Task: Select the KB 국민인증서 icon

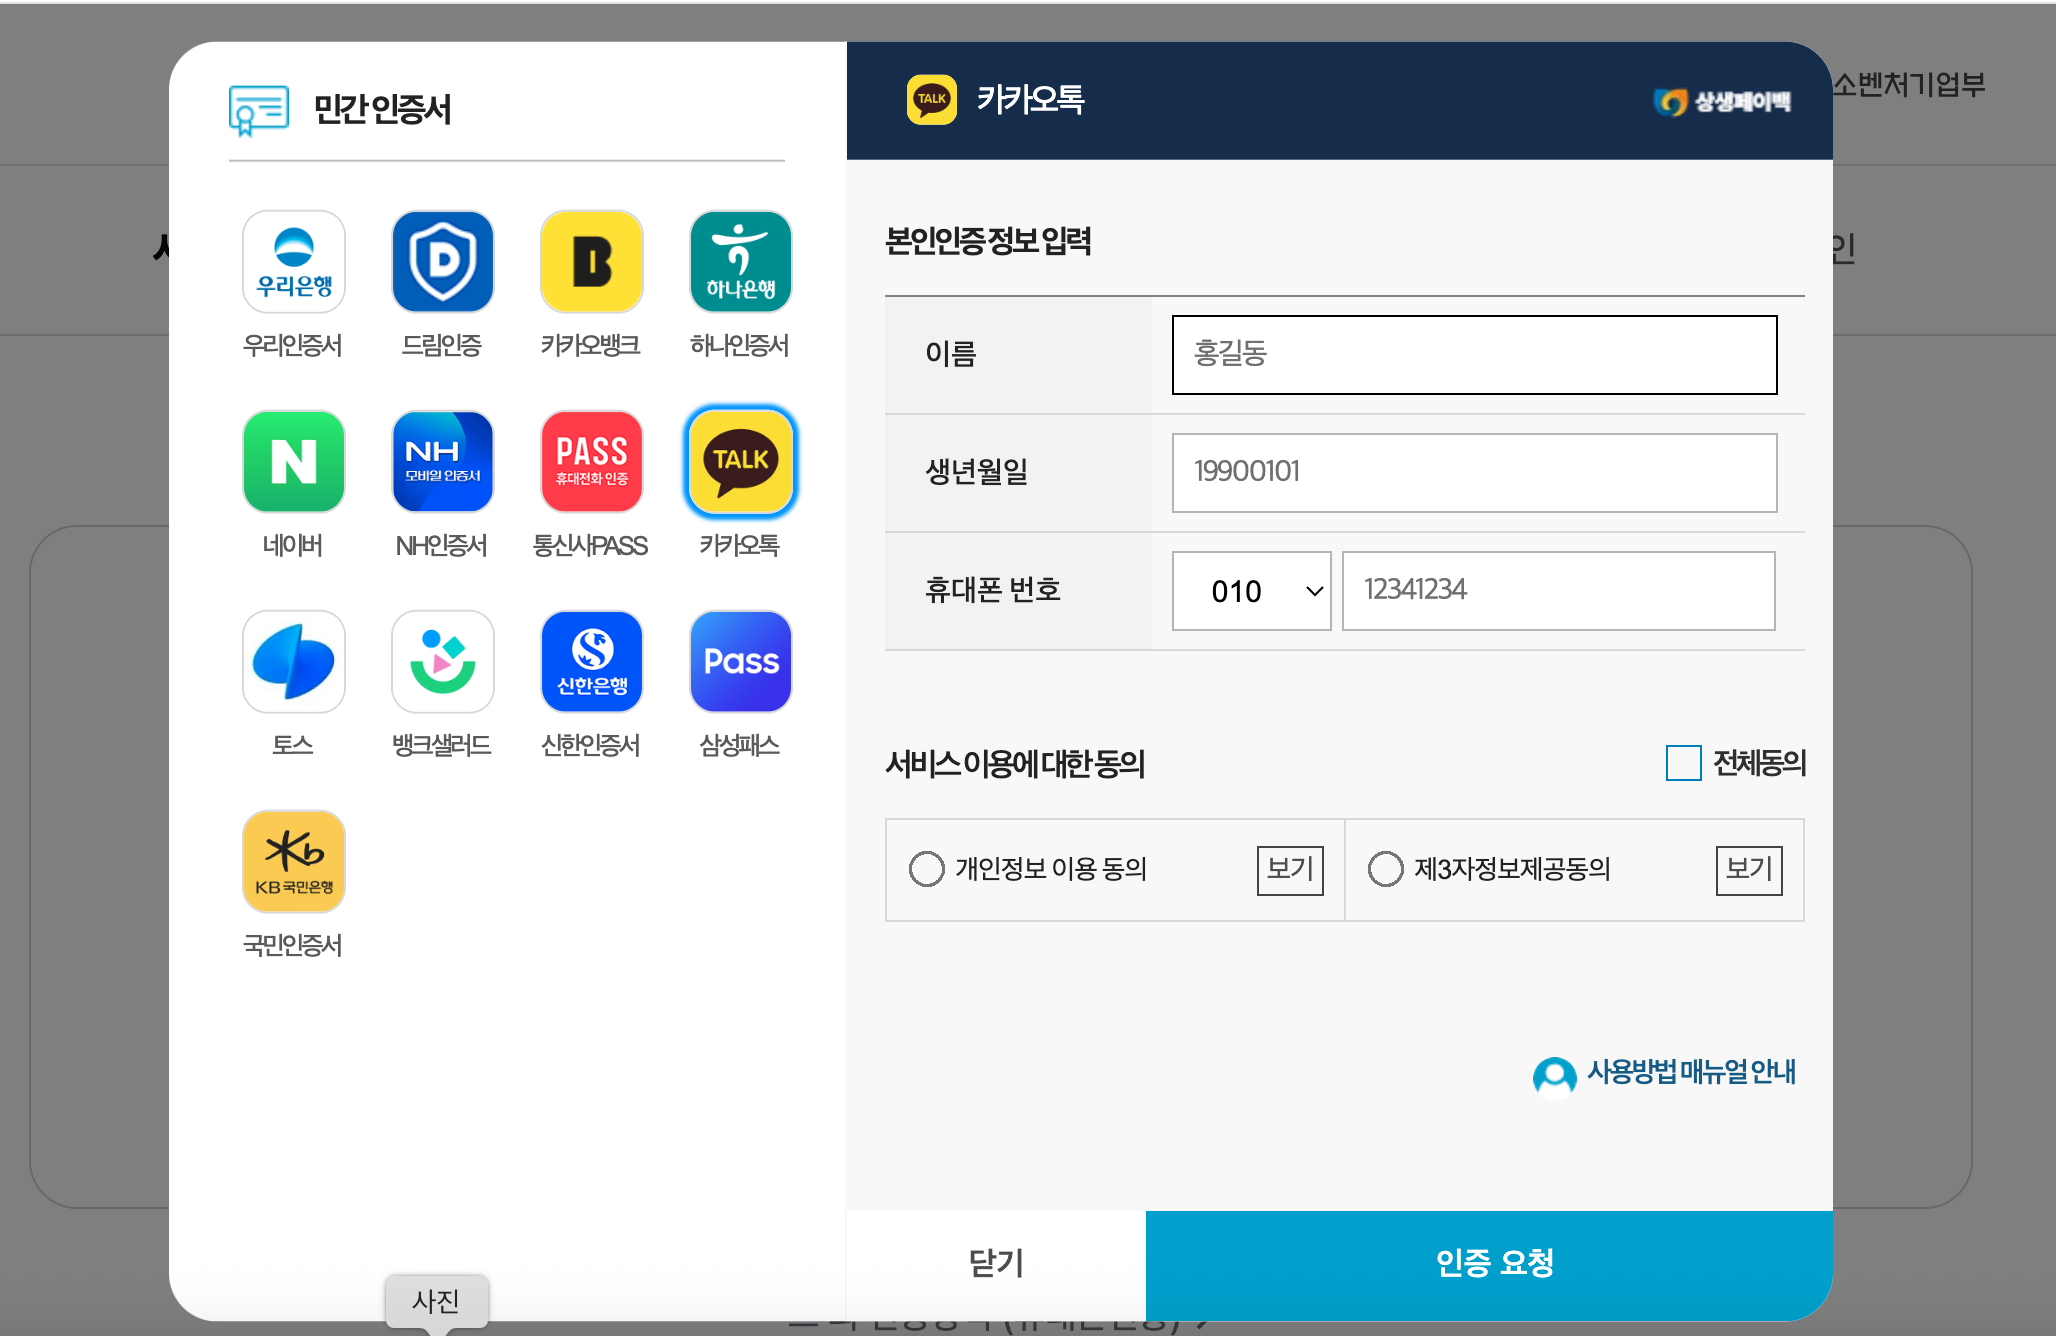Action: (x=293, y=861)
